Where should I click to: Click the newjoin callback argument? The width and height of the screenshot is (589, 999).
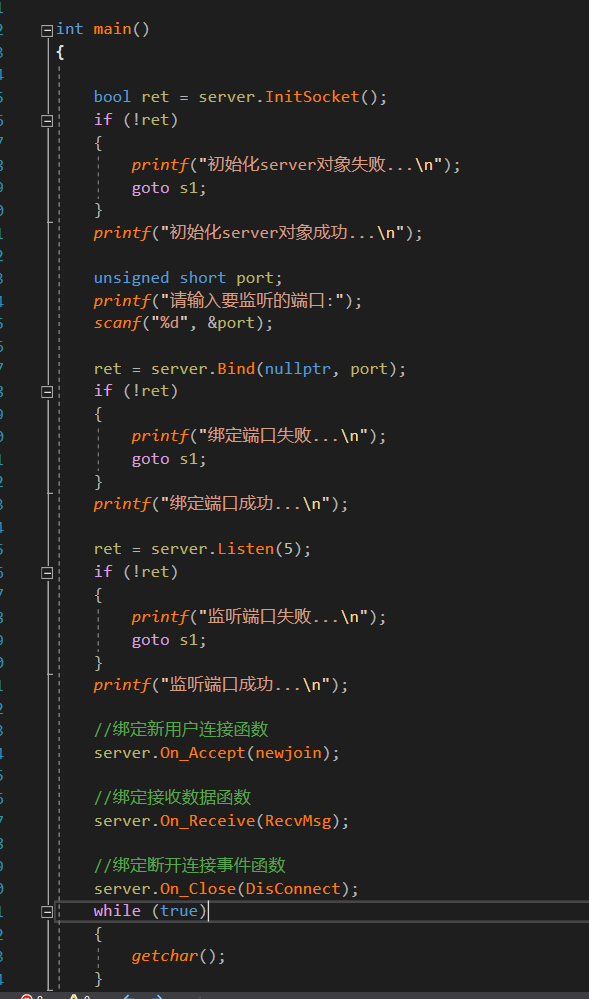pos(288,753)
